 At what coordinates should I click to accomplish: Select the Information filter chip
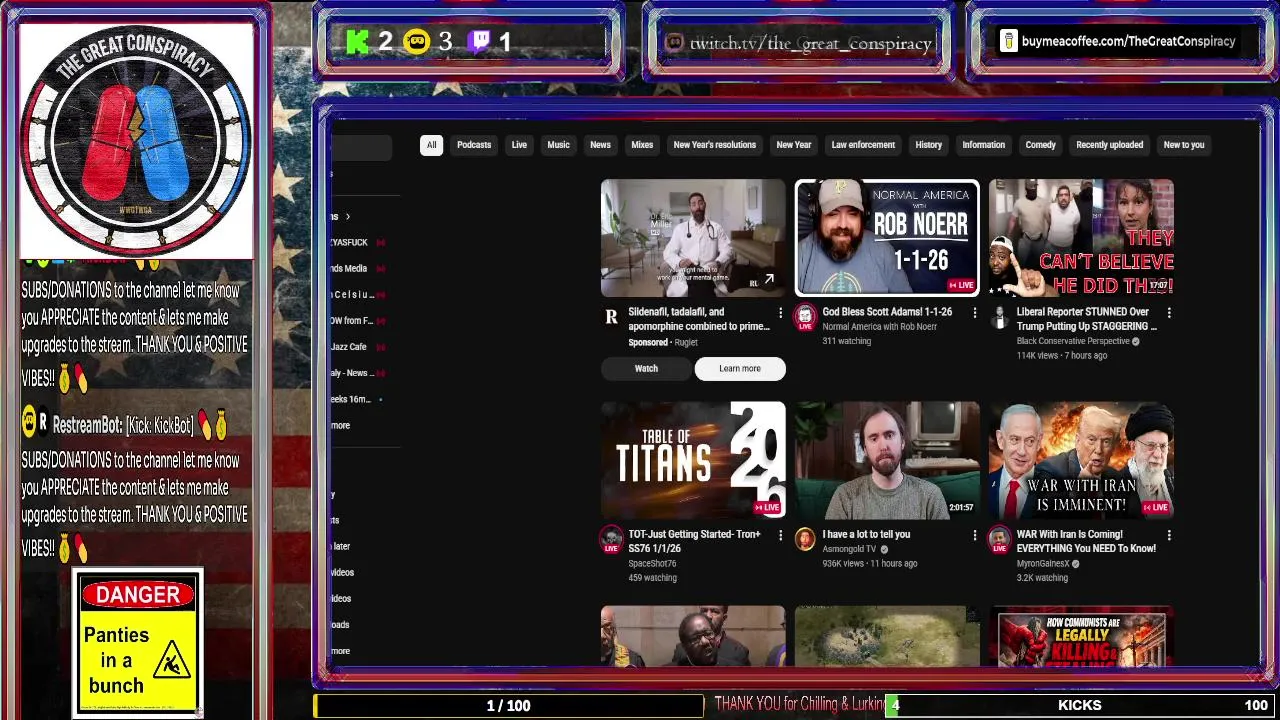pyautogui.click(x=983, y=145)
